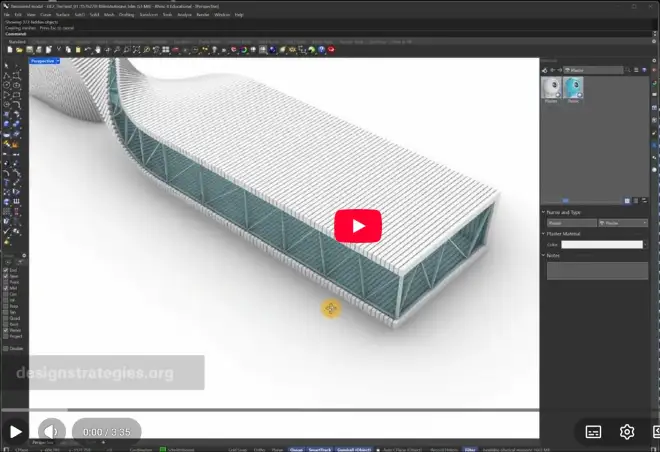
Task: Click the Command prompt line
Action: (327, 34)
